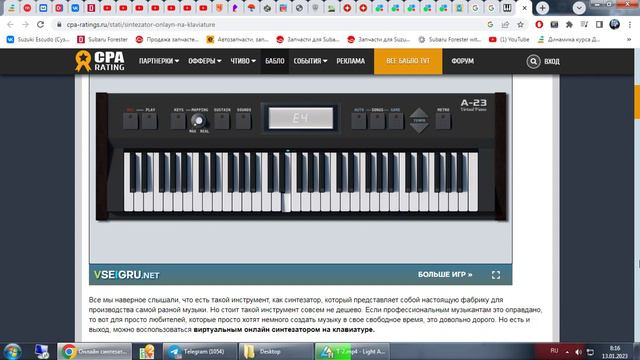The width and height of the screenshot is (640, 360).
Task: Toggle the GAME button
Action: click(396, 121)
